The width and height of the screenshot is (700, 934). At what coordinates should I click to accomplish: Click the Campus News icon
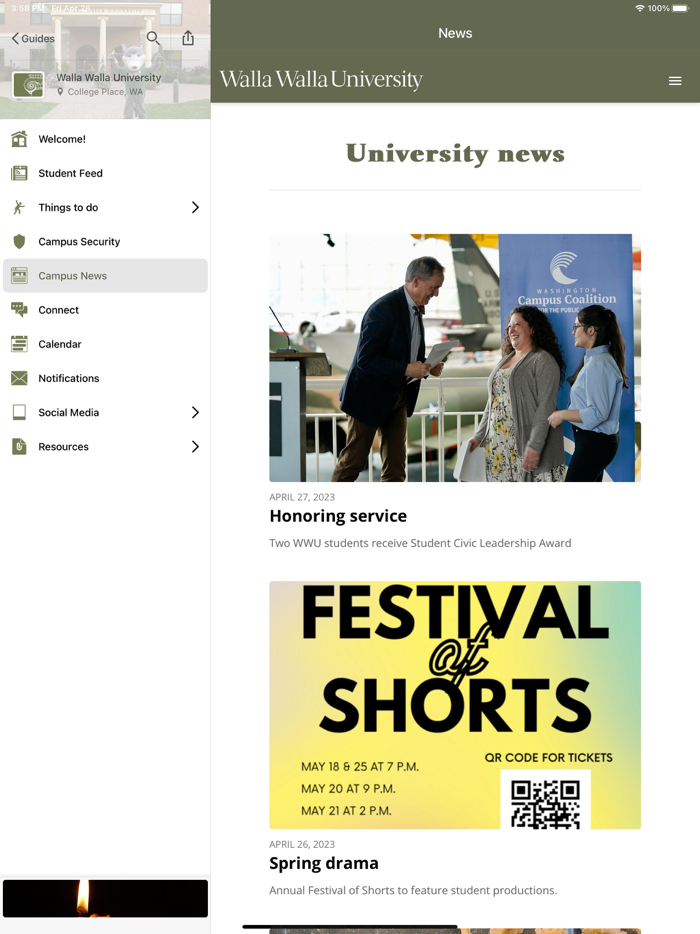(19, 276)
